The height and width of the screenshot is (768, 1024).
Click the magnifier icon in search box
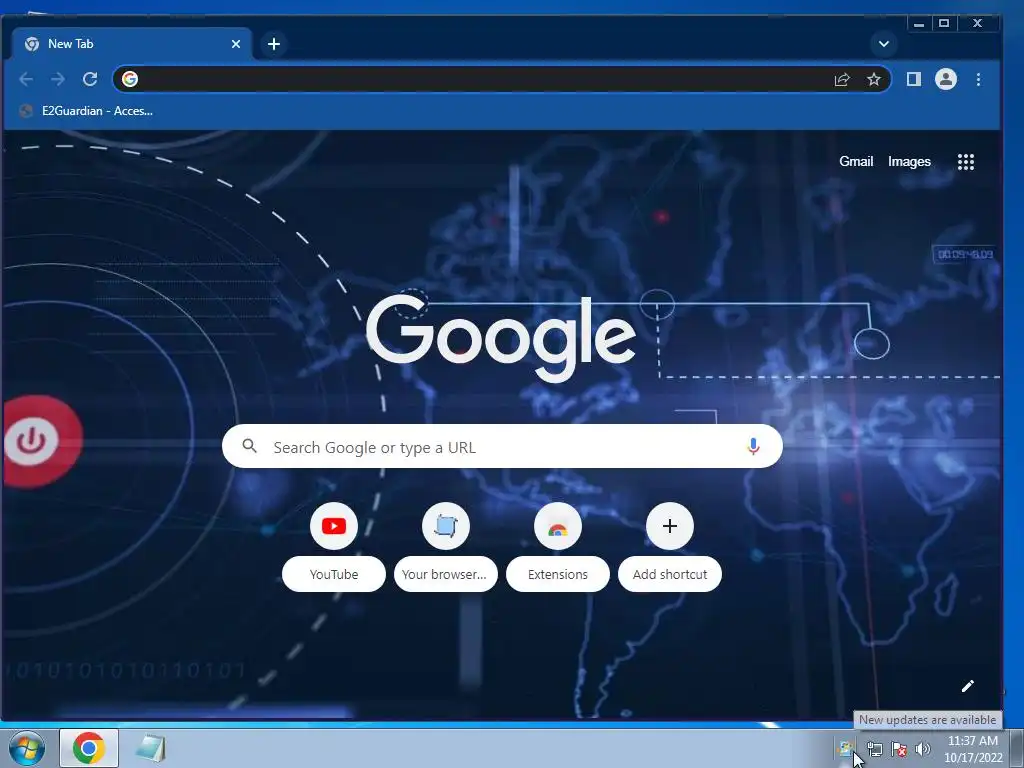pyautogui.click(x=249, y=446)
